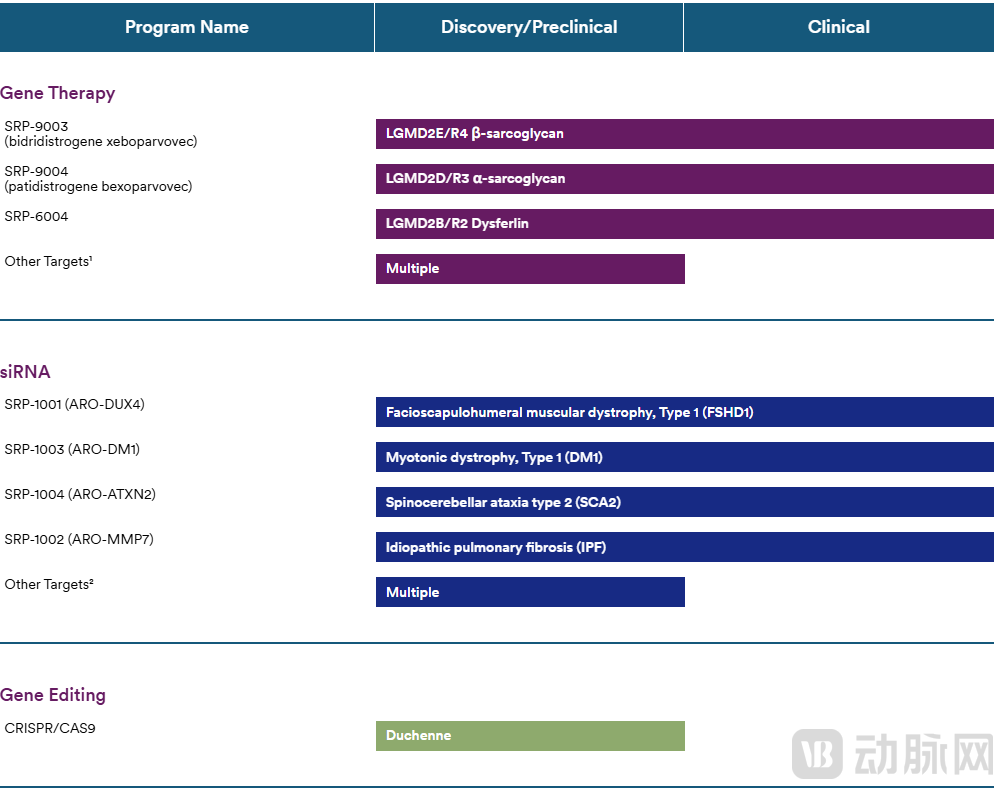Click the Gene Editing section heading
This screenshot has width=1003, height=789.
[x=53, y=695]
